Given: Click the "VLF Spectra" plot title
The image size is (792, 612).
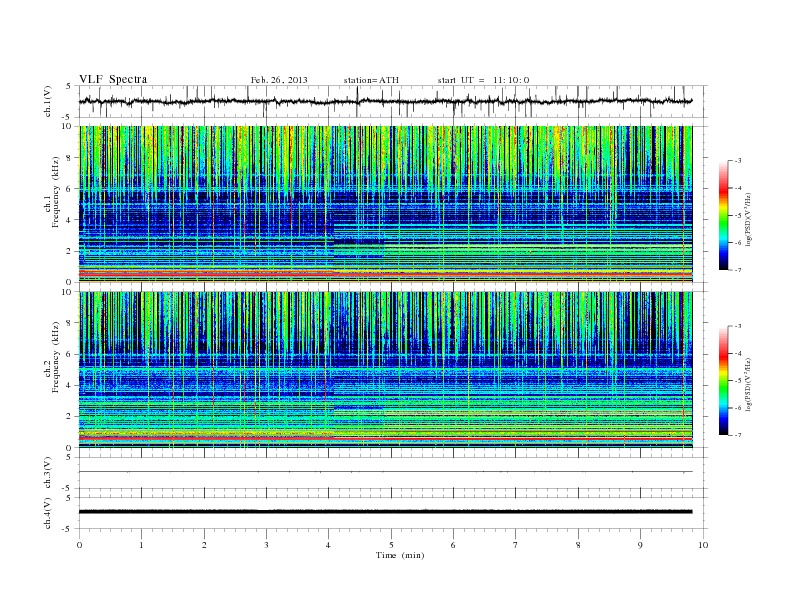Looking at the screenshot, I should (x=113, y=79).
